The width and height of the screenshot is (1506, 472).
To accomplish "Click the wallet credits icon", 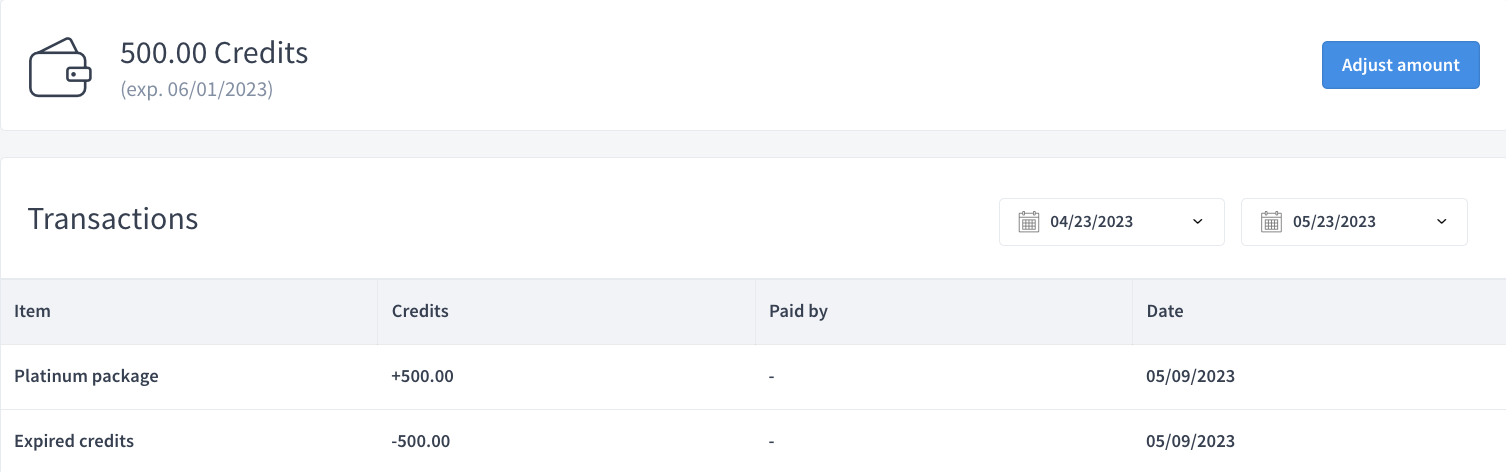I will point(61,67).
